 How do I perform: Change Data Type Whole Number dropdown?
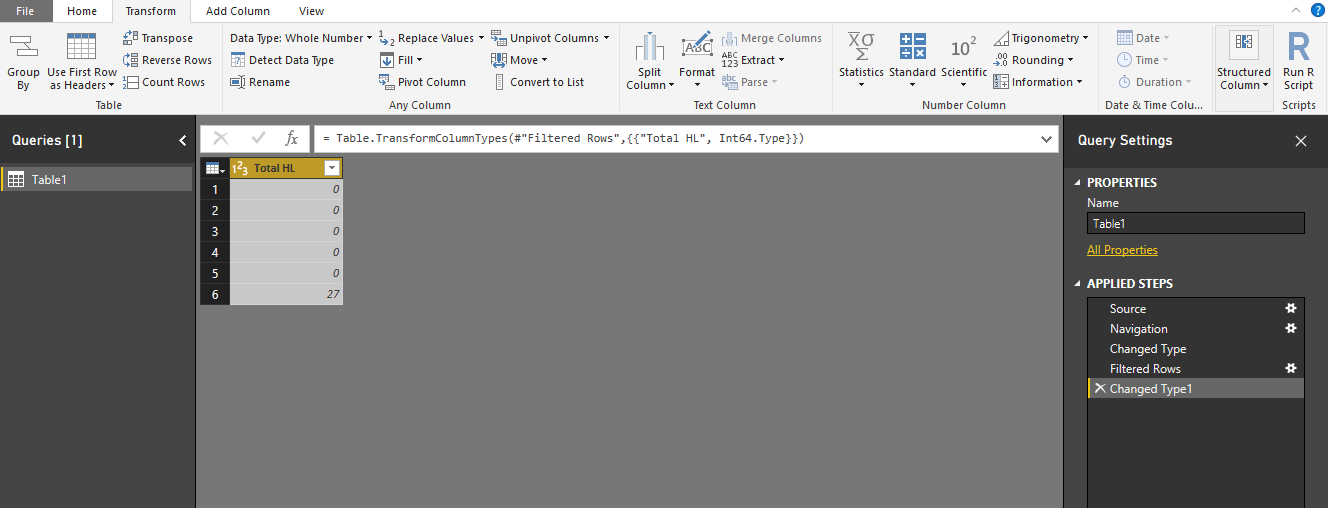coord(300,38)
